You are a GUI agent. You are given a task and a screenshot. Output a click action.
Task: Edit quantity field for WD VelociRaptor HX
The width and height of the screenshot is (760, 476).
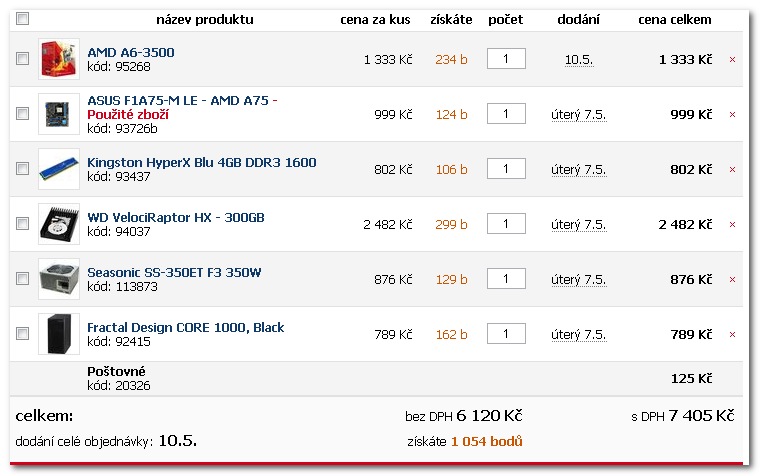coord(506,223)
